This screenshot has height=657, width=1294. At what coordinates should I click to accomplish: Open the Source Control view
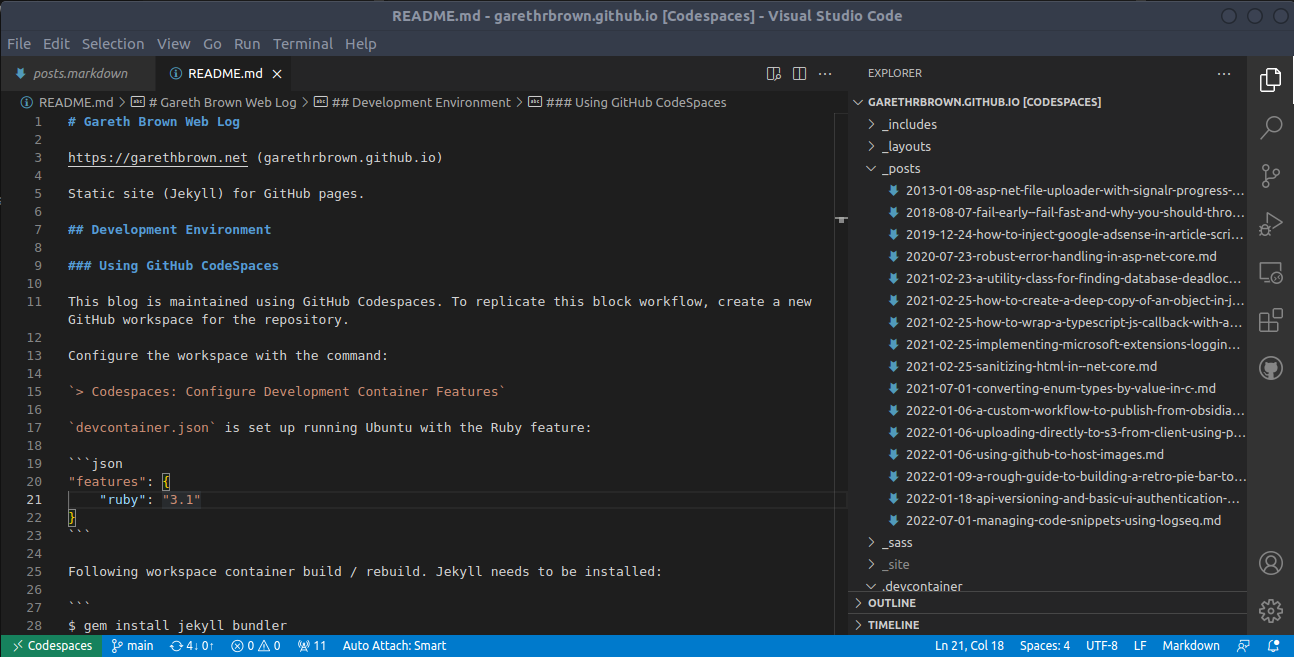click(x=1270, y=176)
